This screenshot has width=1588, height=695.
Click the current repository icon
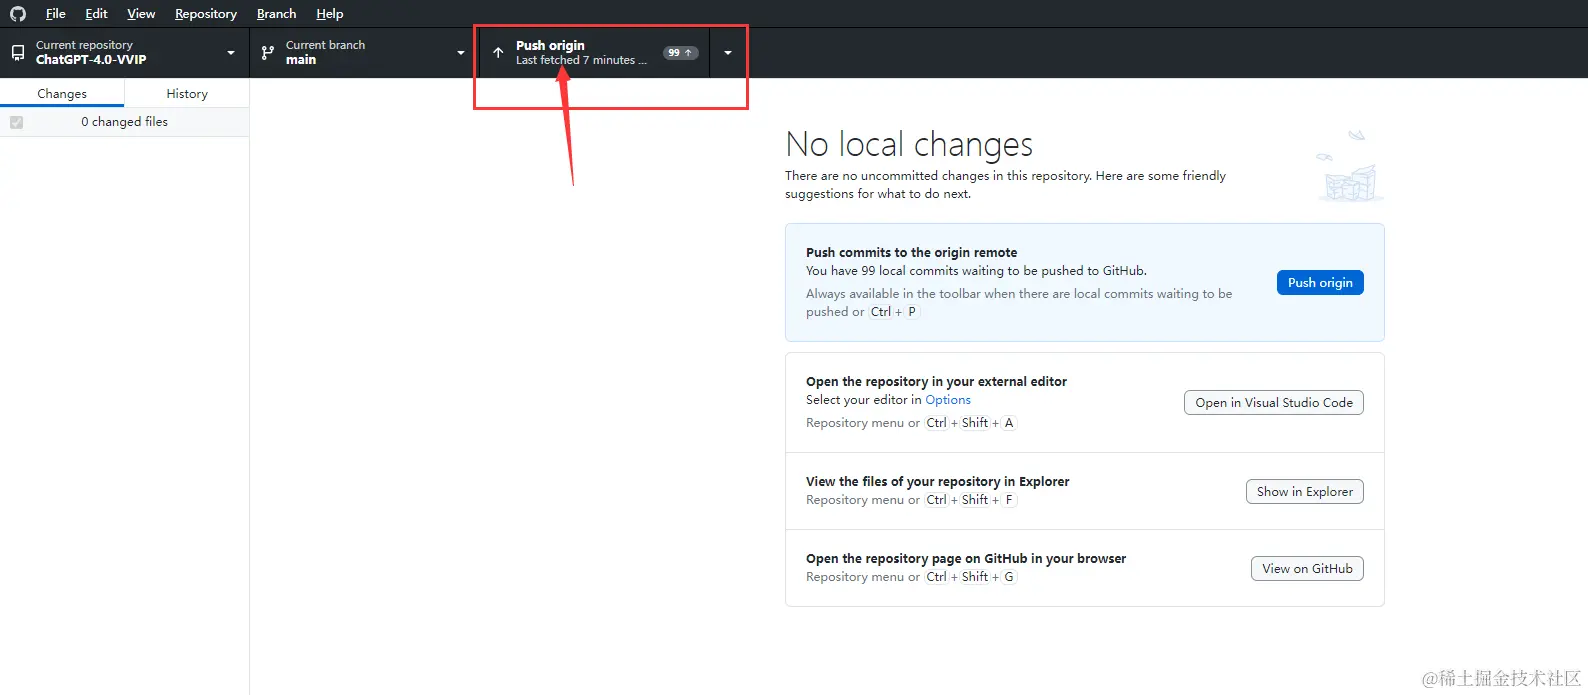click(18, 53)
